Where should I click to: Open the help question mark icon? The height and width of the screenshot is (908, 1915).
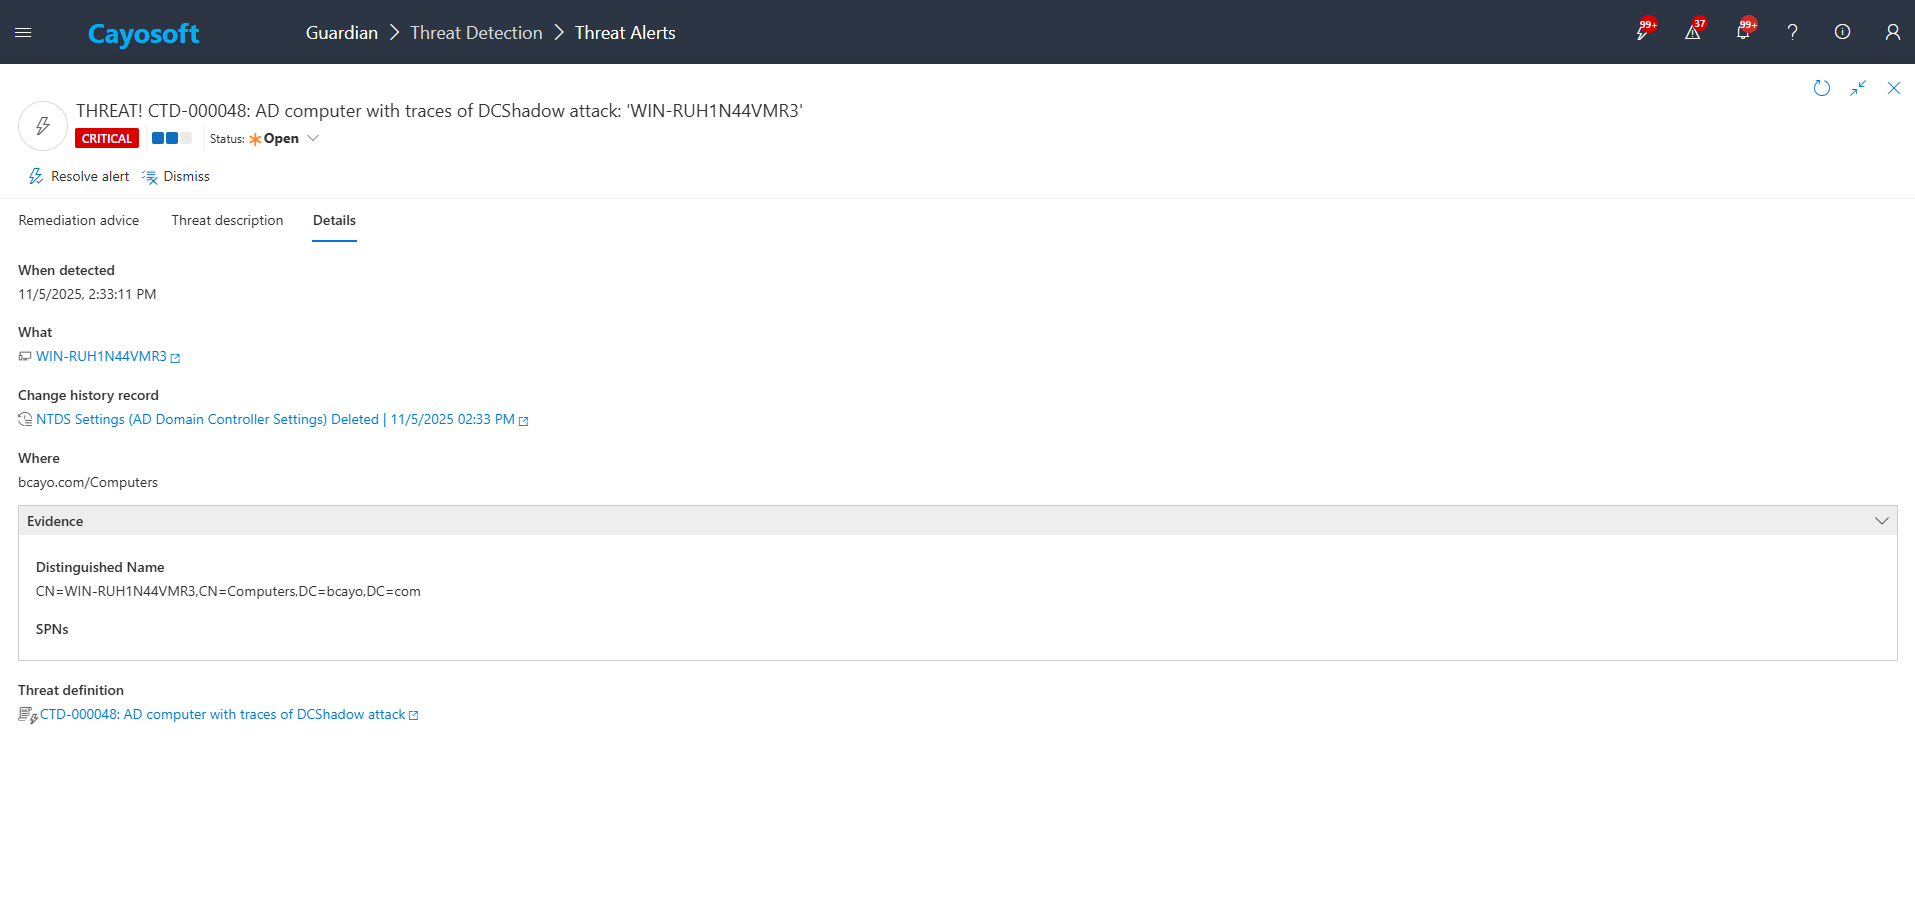1792,32
